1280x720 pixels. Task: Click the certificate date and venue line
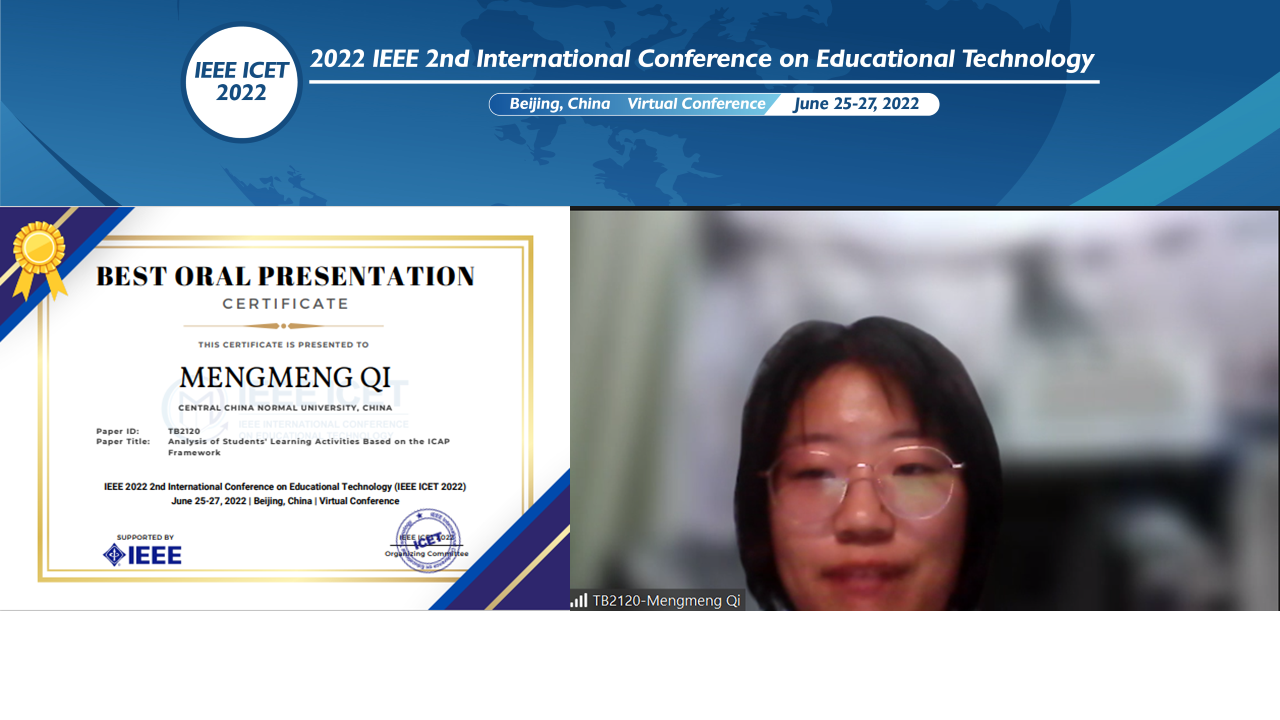pyautogui.click(x=285, y=501)
